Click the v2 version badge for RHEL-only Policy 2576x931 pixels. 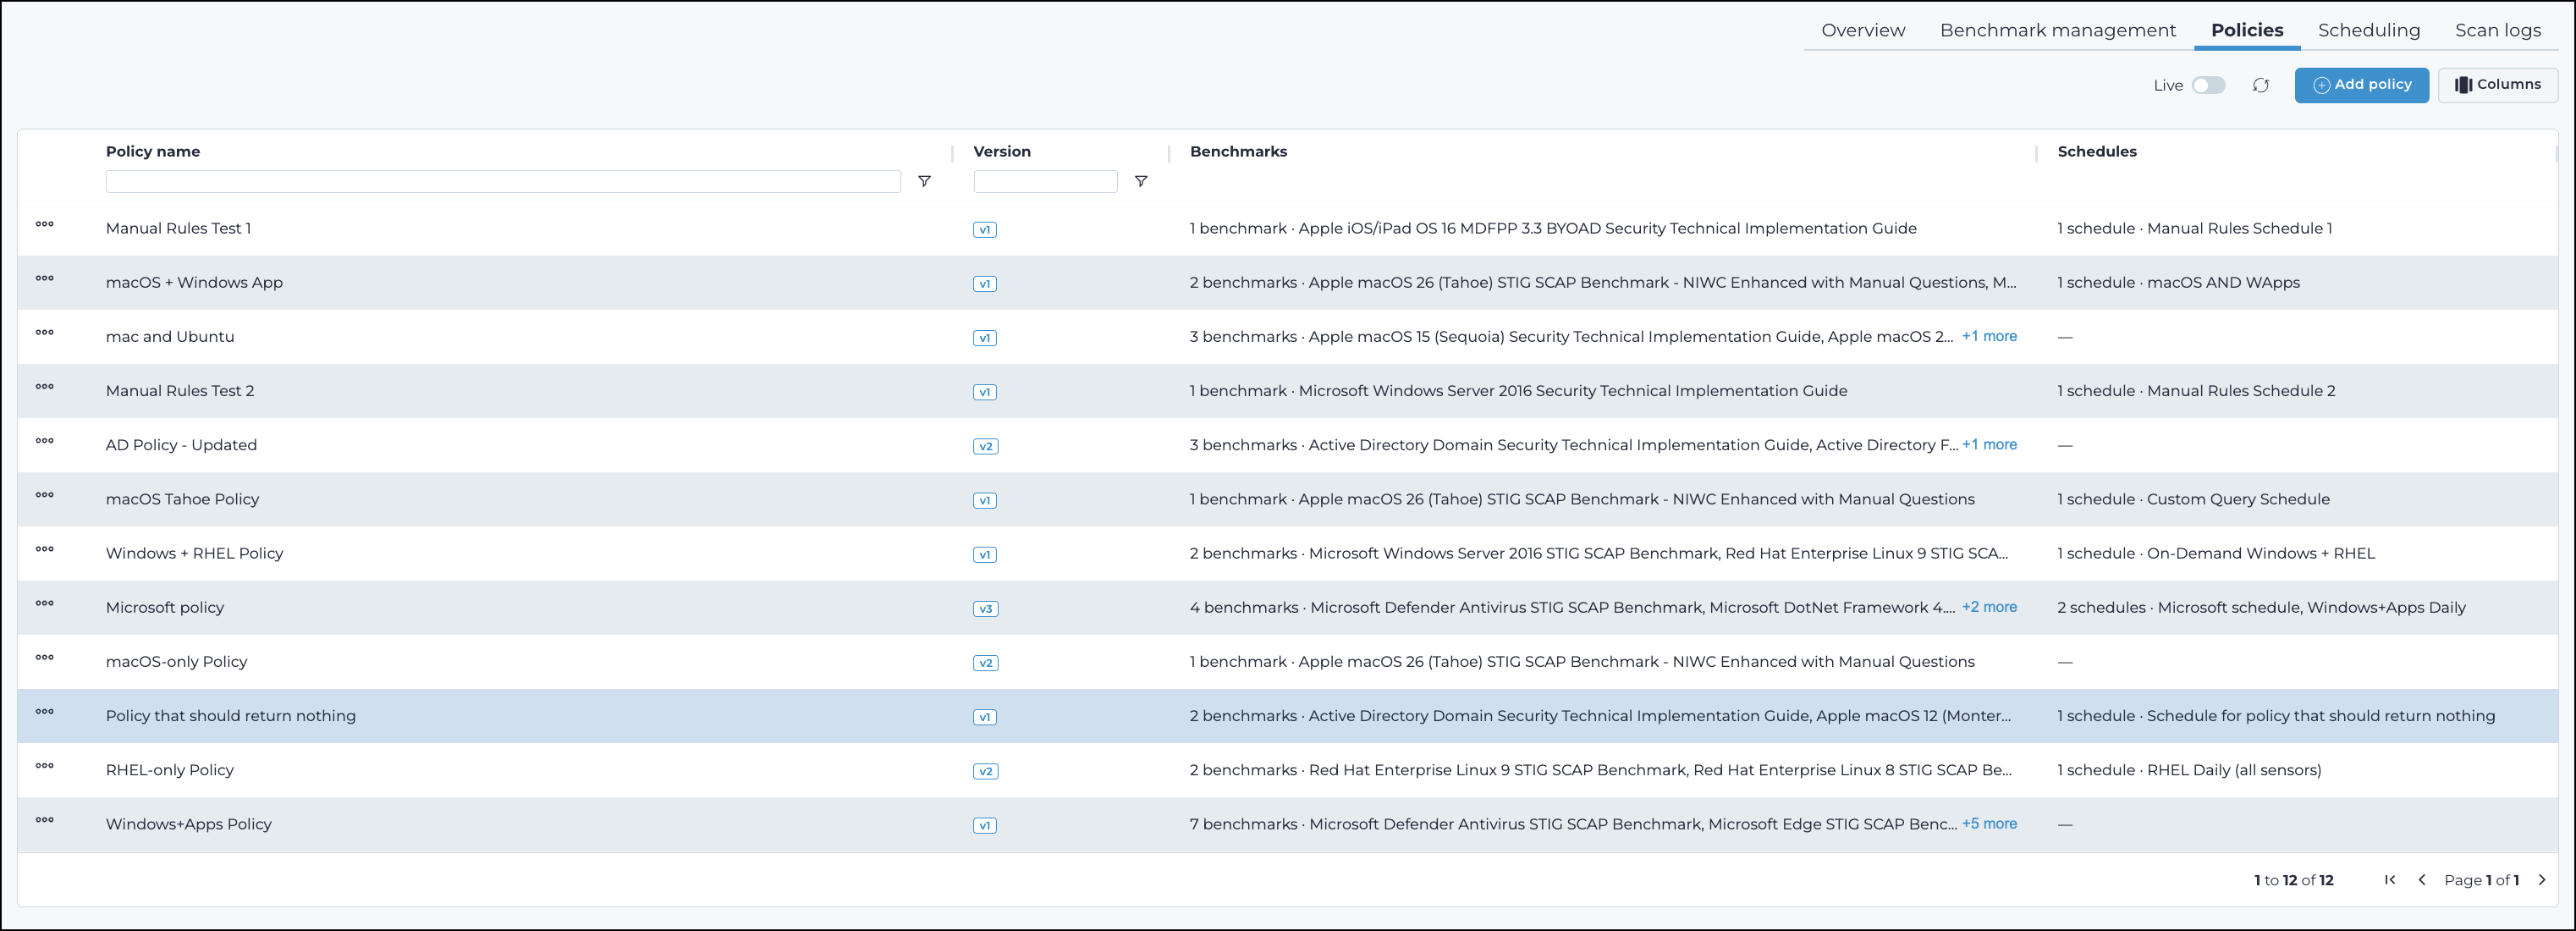(x=985, y=771)
